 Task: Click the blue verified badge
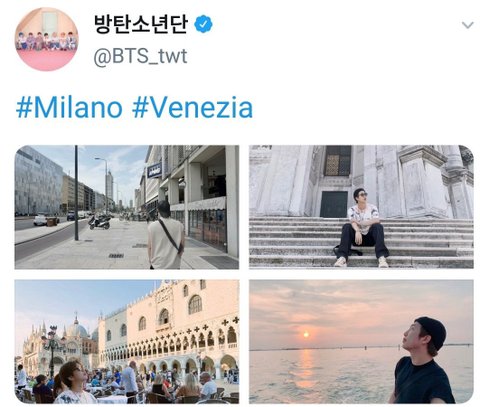click(203, 24)
